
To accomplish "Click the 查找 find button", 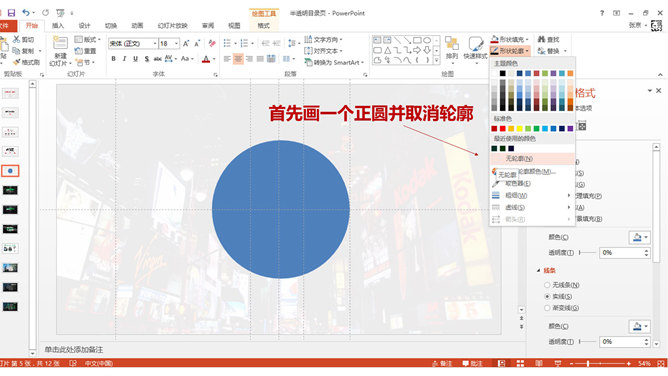I will (549, 39).
